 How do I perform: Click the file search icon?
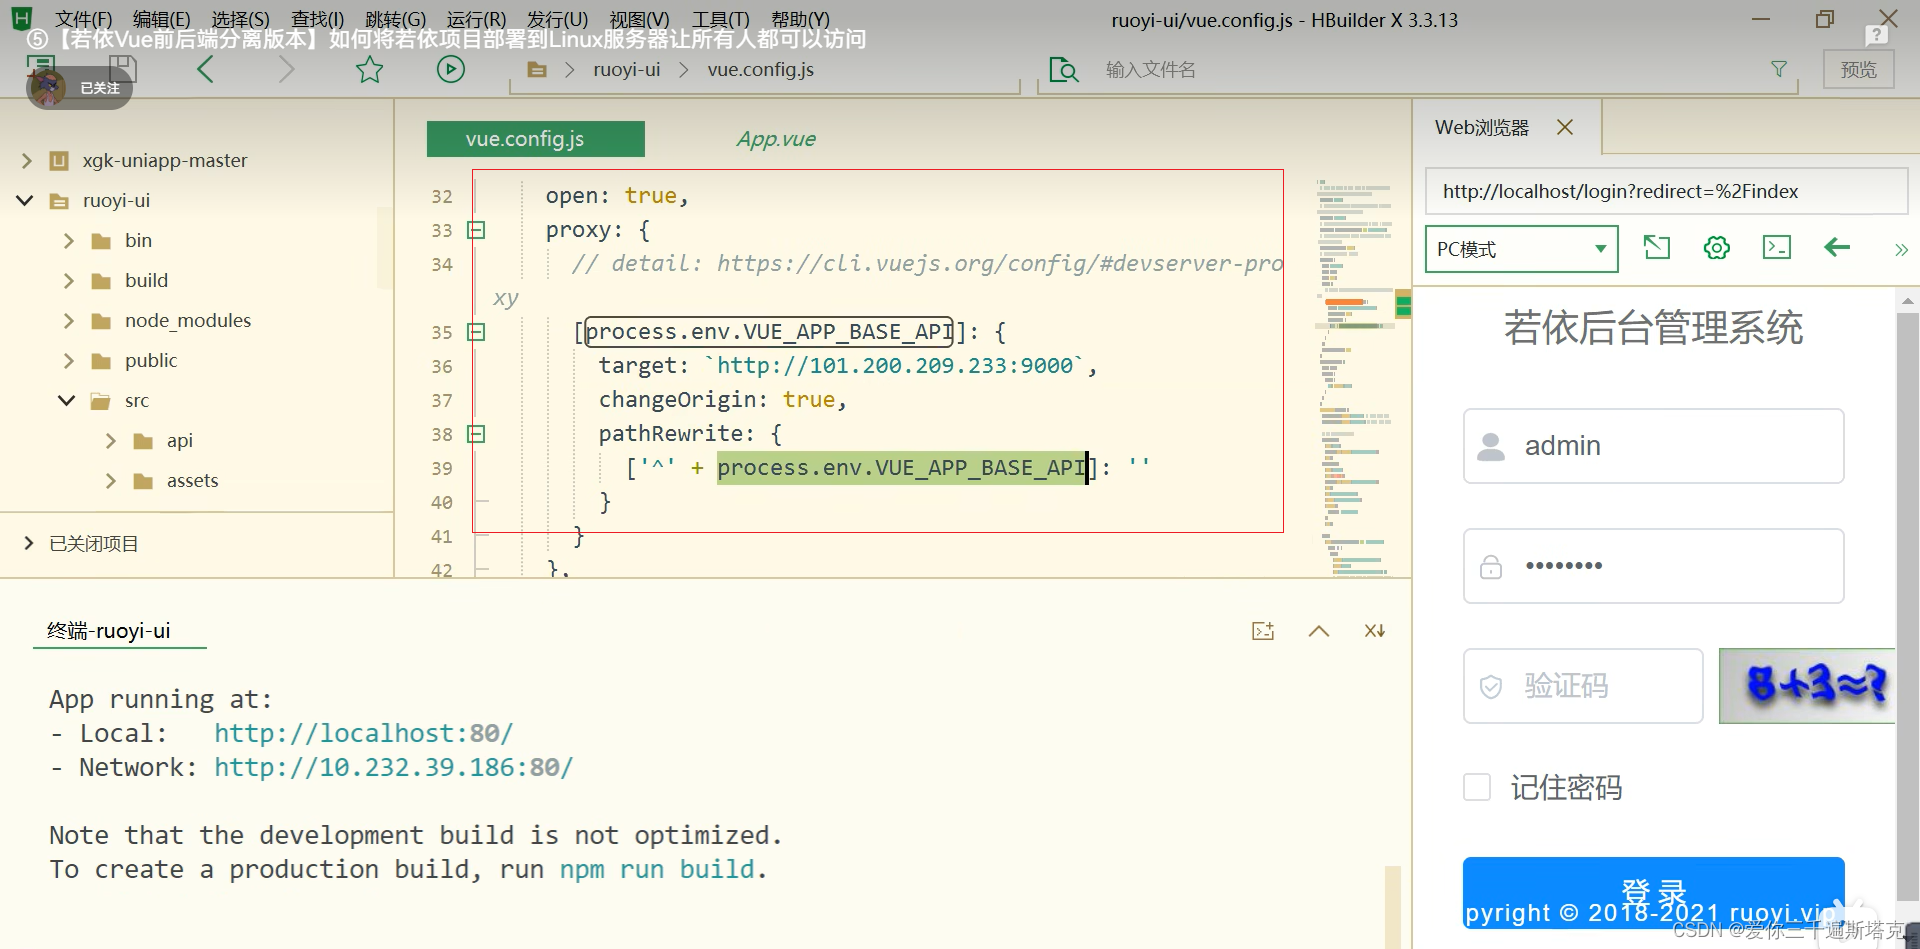point(1064,69)
